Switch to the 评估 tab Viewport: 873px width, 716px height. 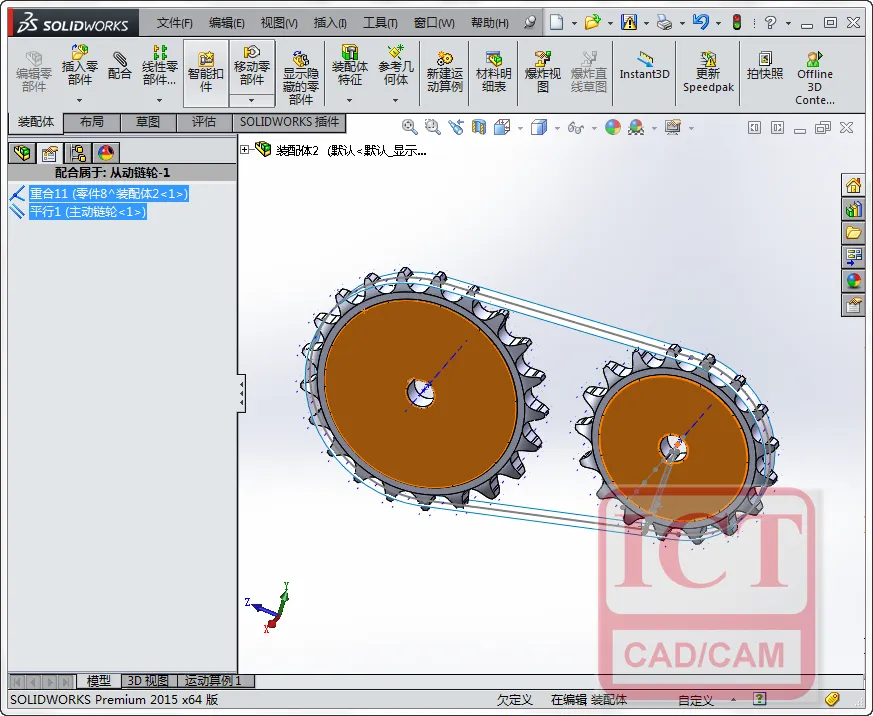(204, 122)
